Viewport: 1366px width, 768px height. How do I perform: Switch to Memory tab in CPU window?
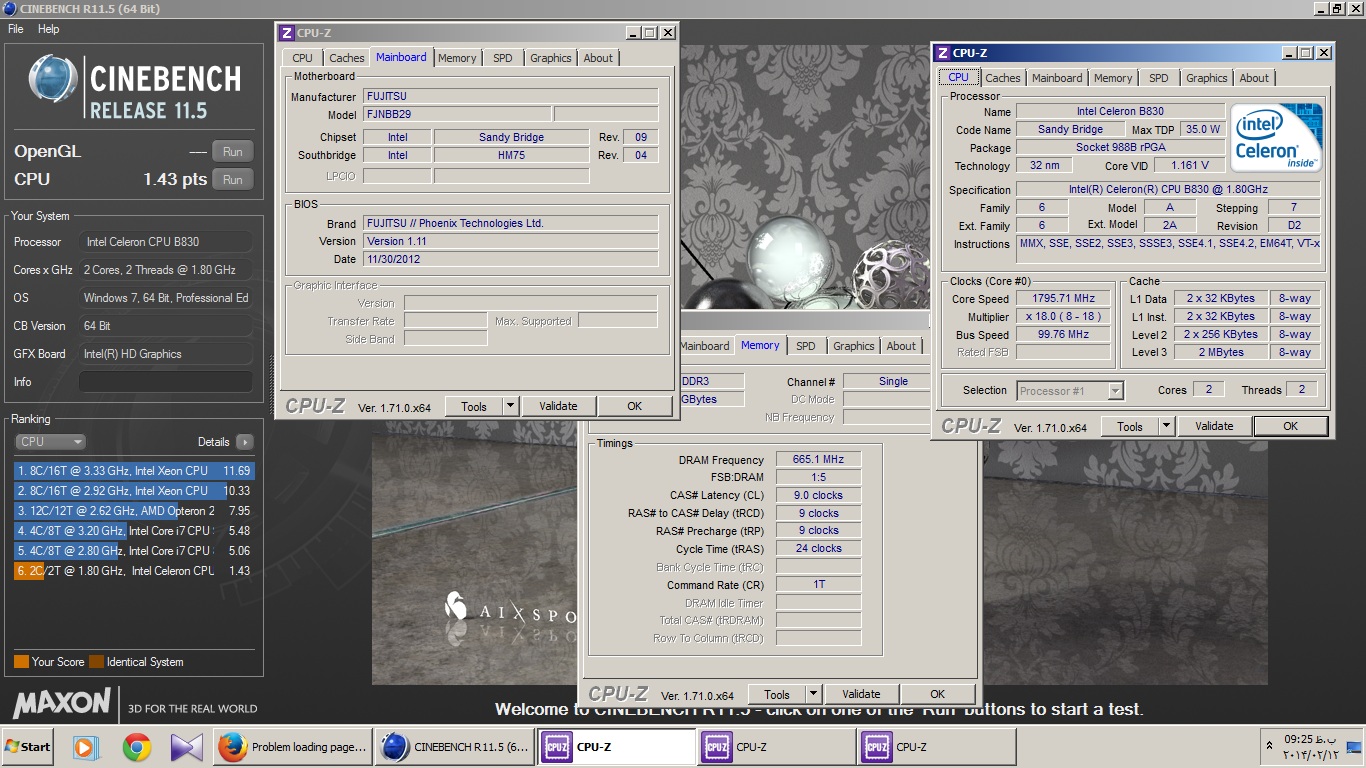[x=1113, y=78]
